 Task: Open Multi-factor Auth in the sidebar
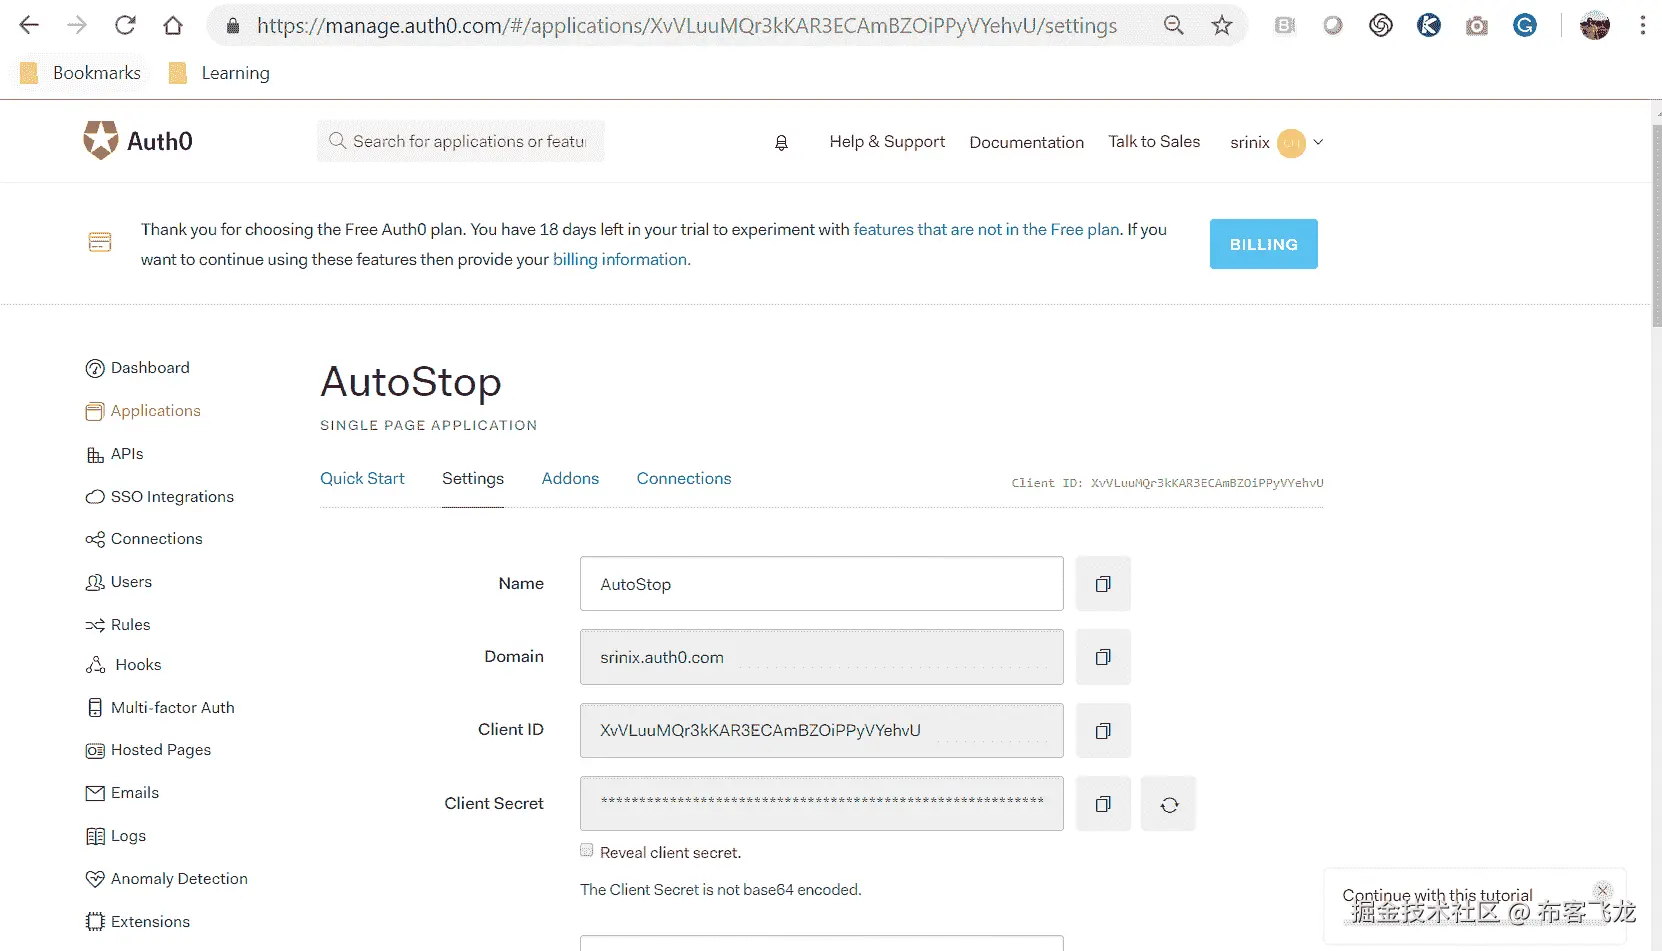pos(161,708)
